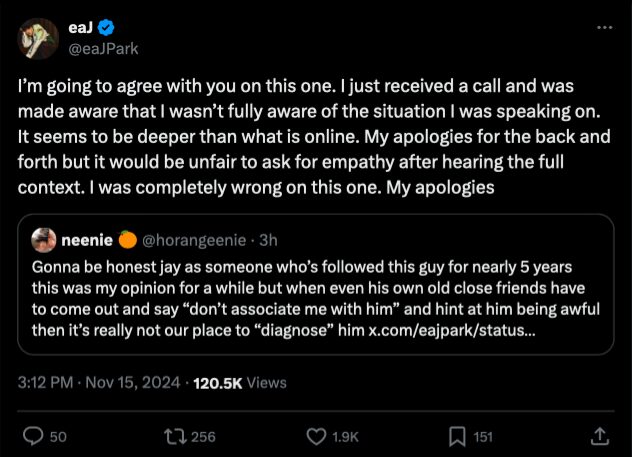Share the tweet via the share icon

pyautogui.click(x=600, y=435)
